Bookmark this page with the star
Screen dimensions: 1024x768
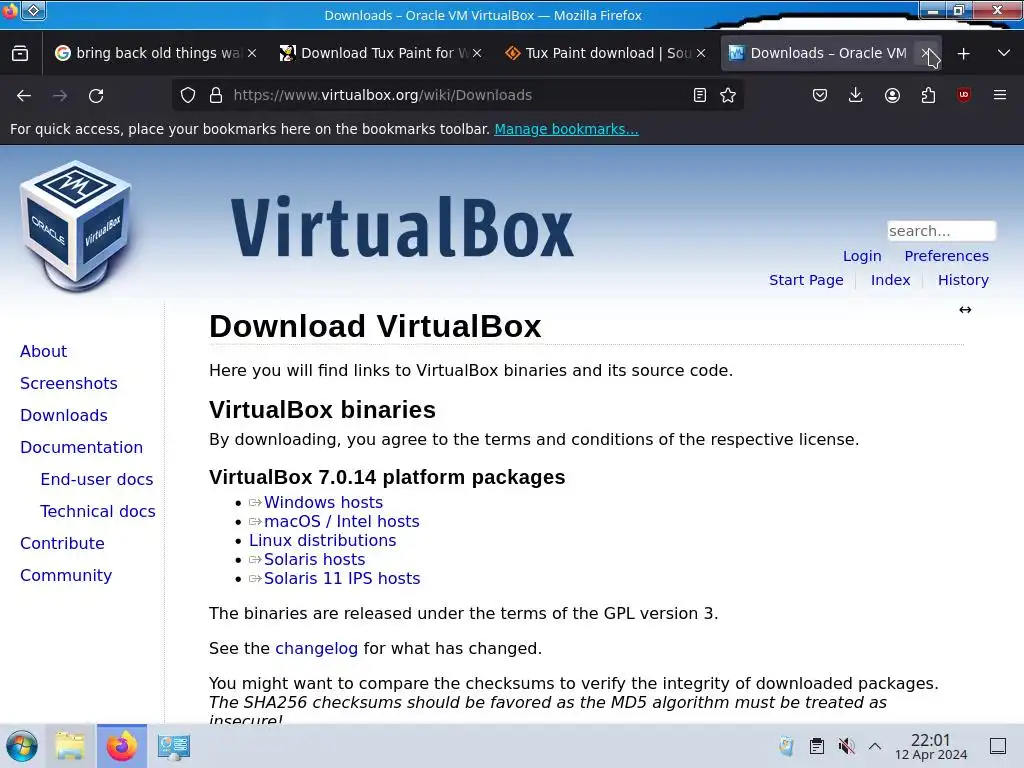pyautogui.click(x=728, y=95)
